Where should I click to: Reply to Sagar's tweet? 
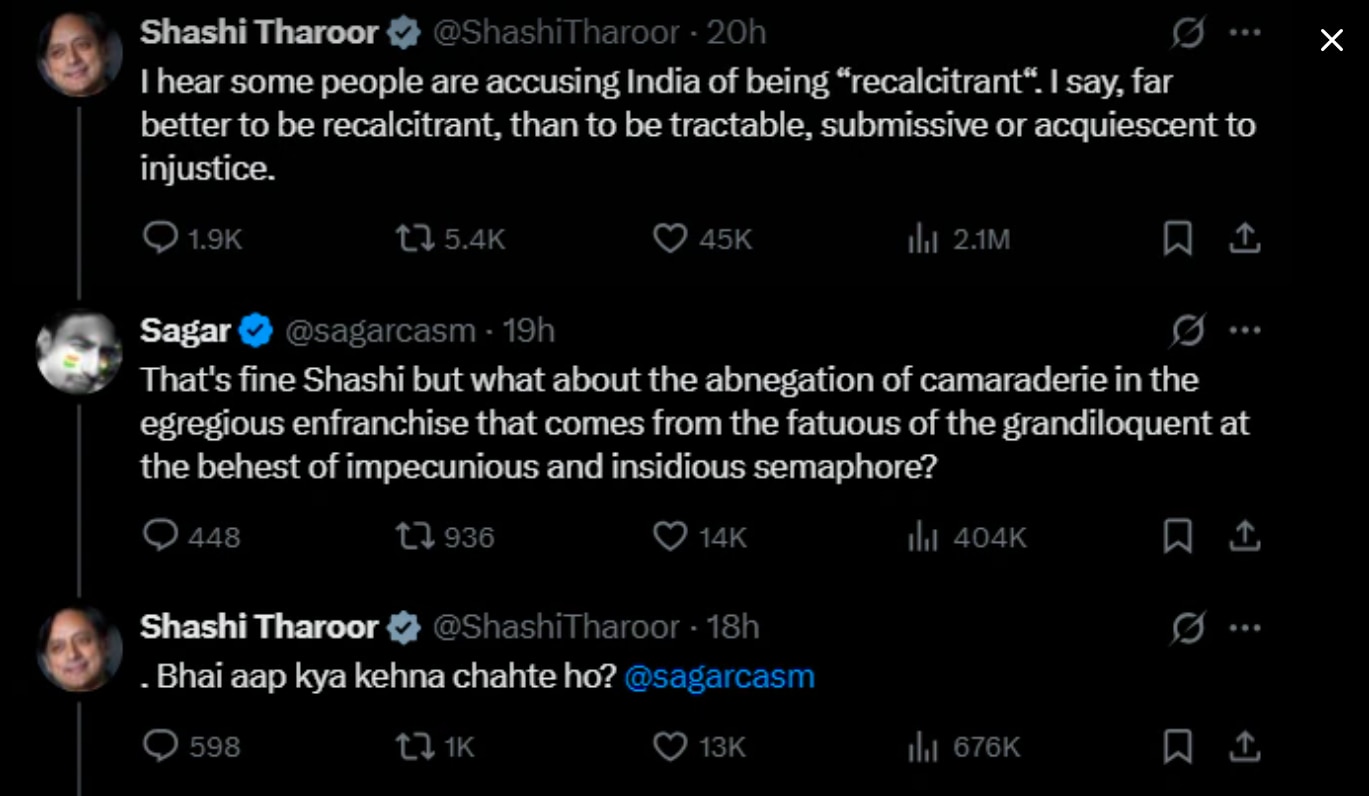click(161, 537)
